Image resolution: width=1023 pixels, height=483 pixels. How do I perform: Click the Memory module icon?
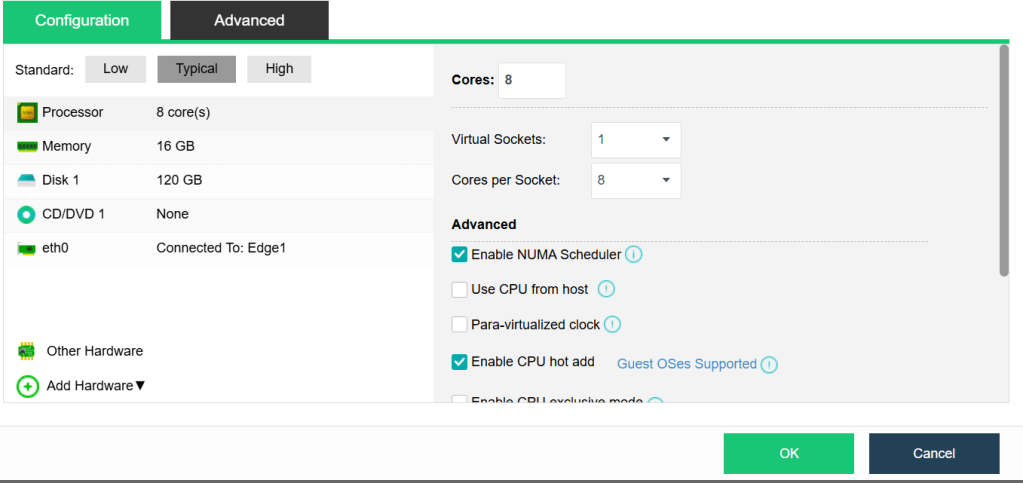click(x=27, y=147)
